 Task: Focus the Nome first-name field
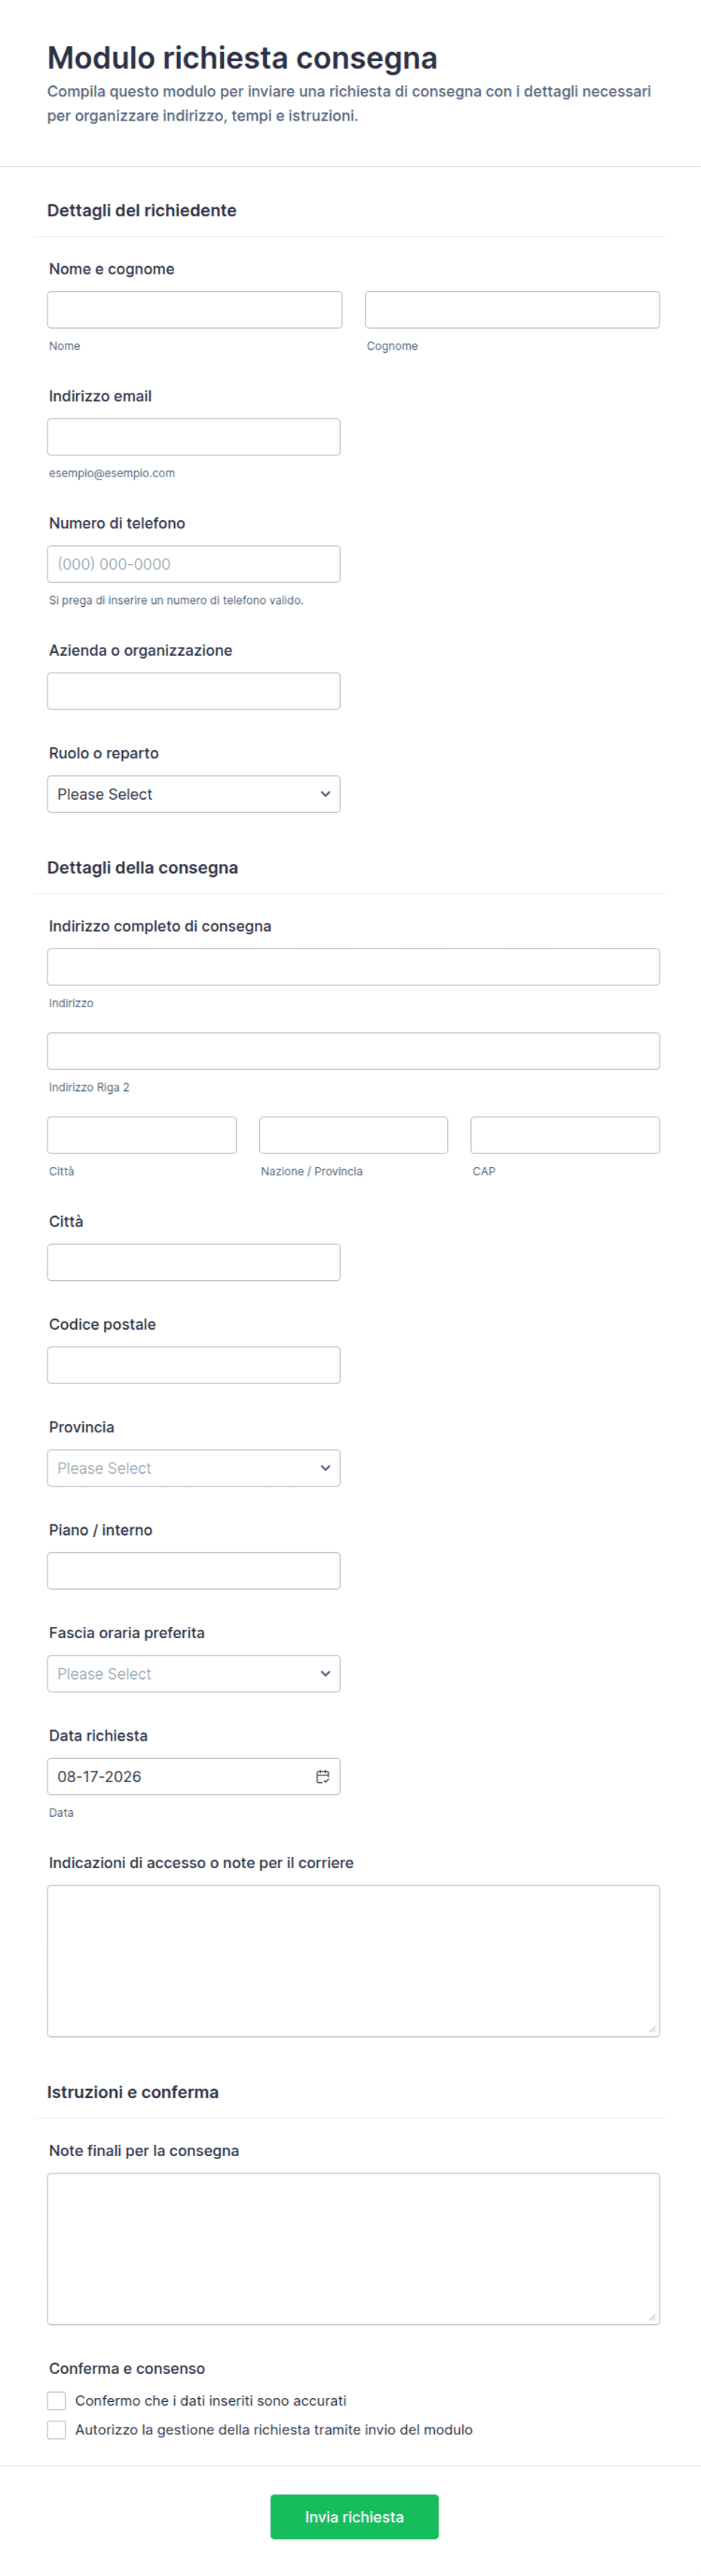pyautogui.click(x=194, y=310)
